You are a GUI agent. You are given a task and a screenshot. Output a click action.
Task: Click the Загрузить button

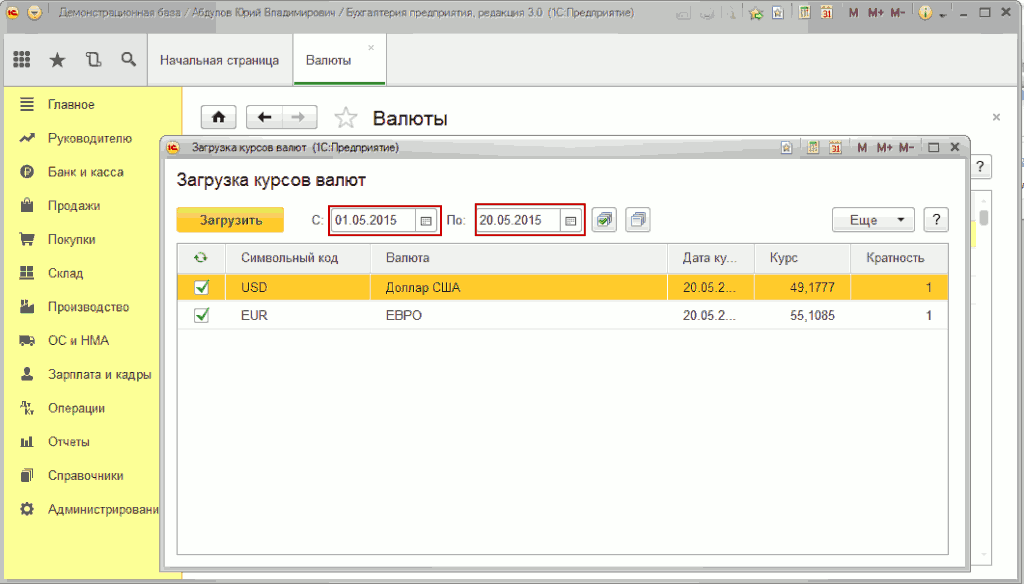[231, 220]
